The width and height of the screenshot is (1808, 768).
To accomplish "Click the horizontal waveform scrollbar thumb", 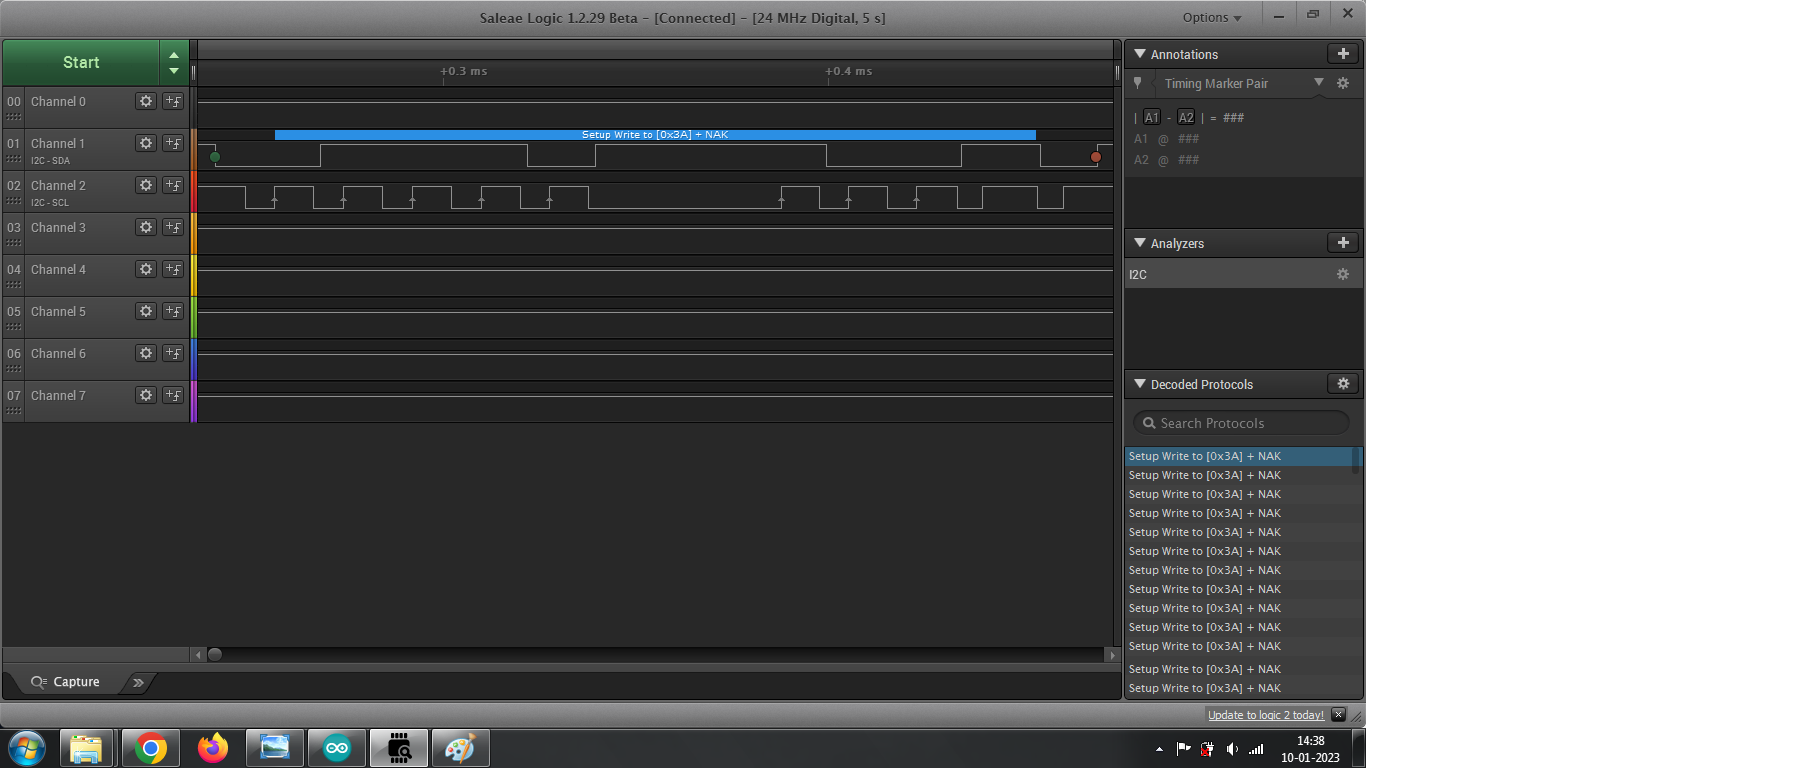I will coord(215,655).
